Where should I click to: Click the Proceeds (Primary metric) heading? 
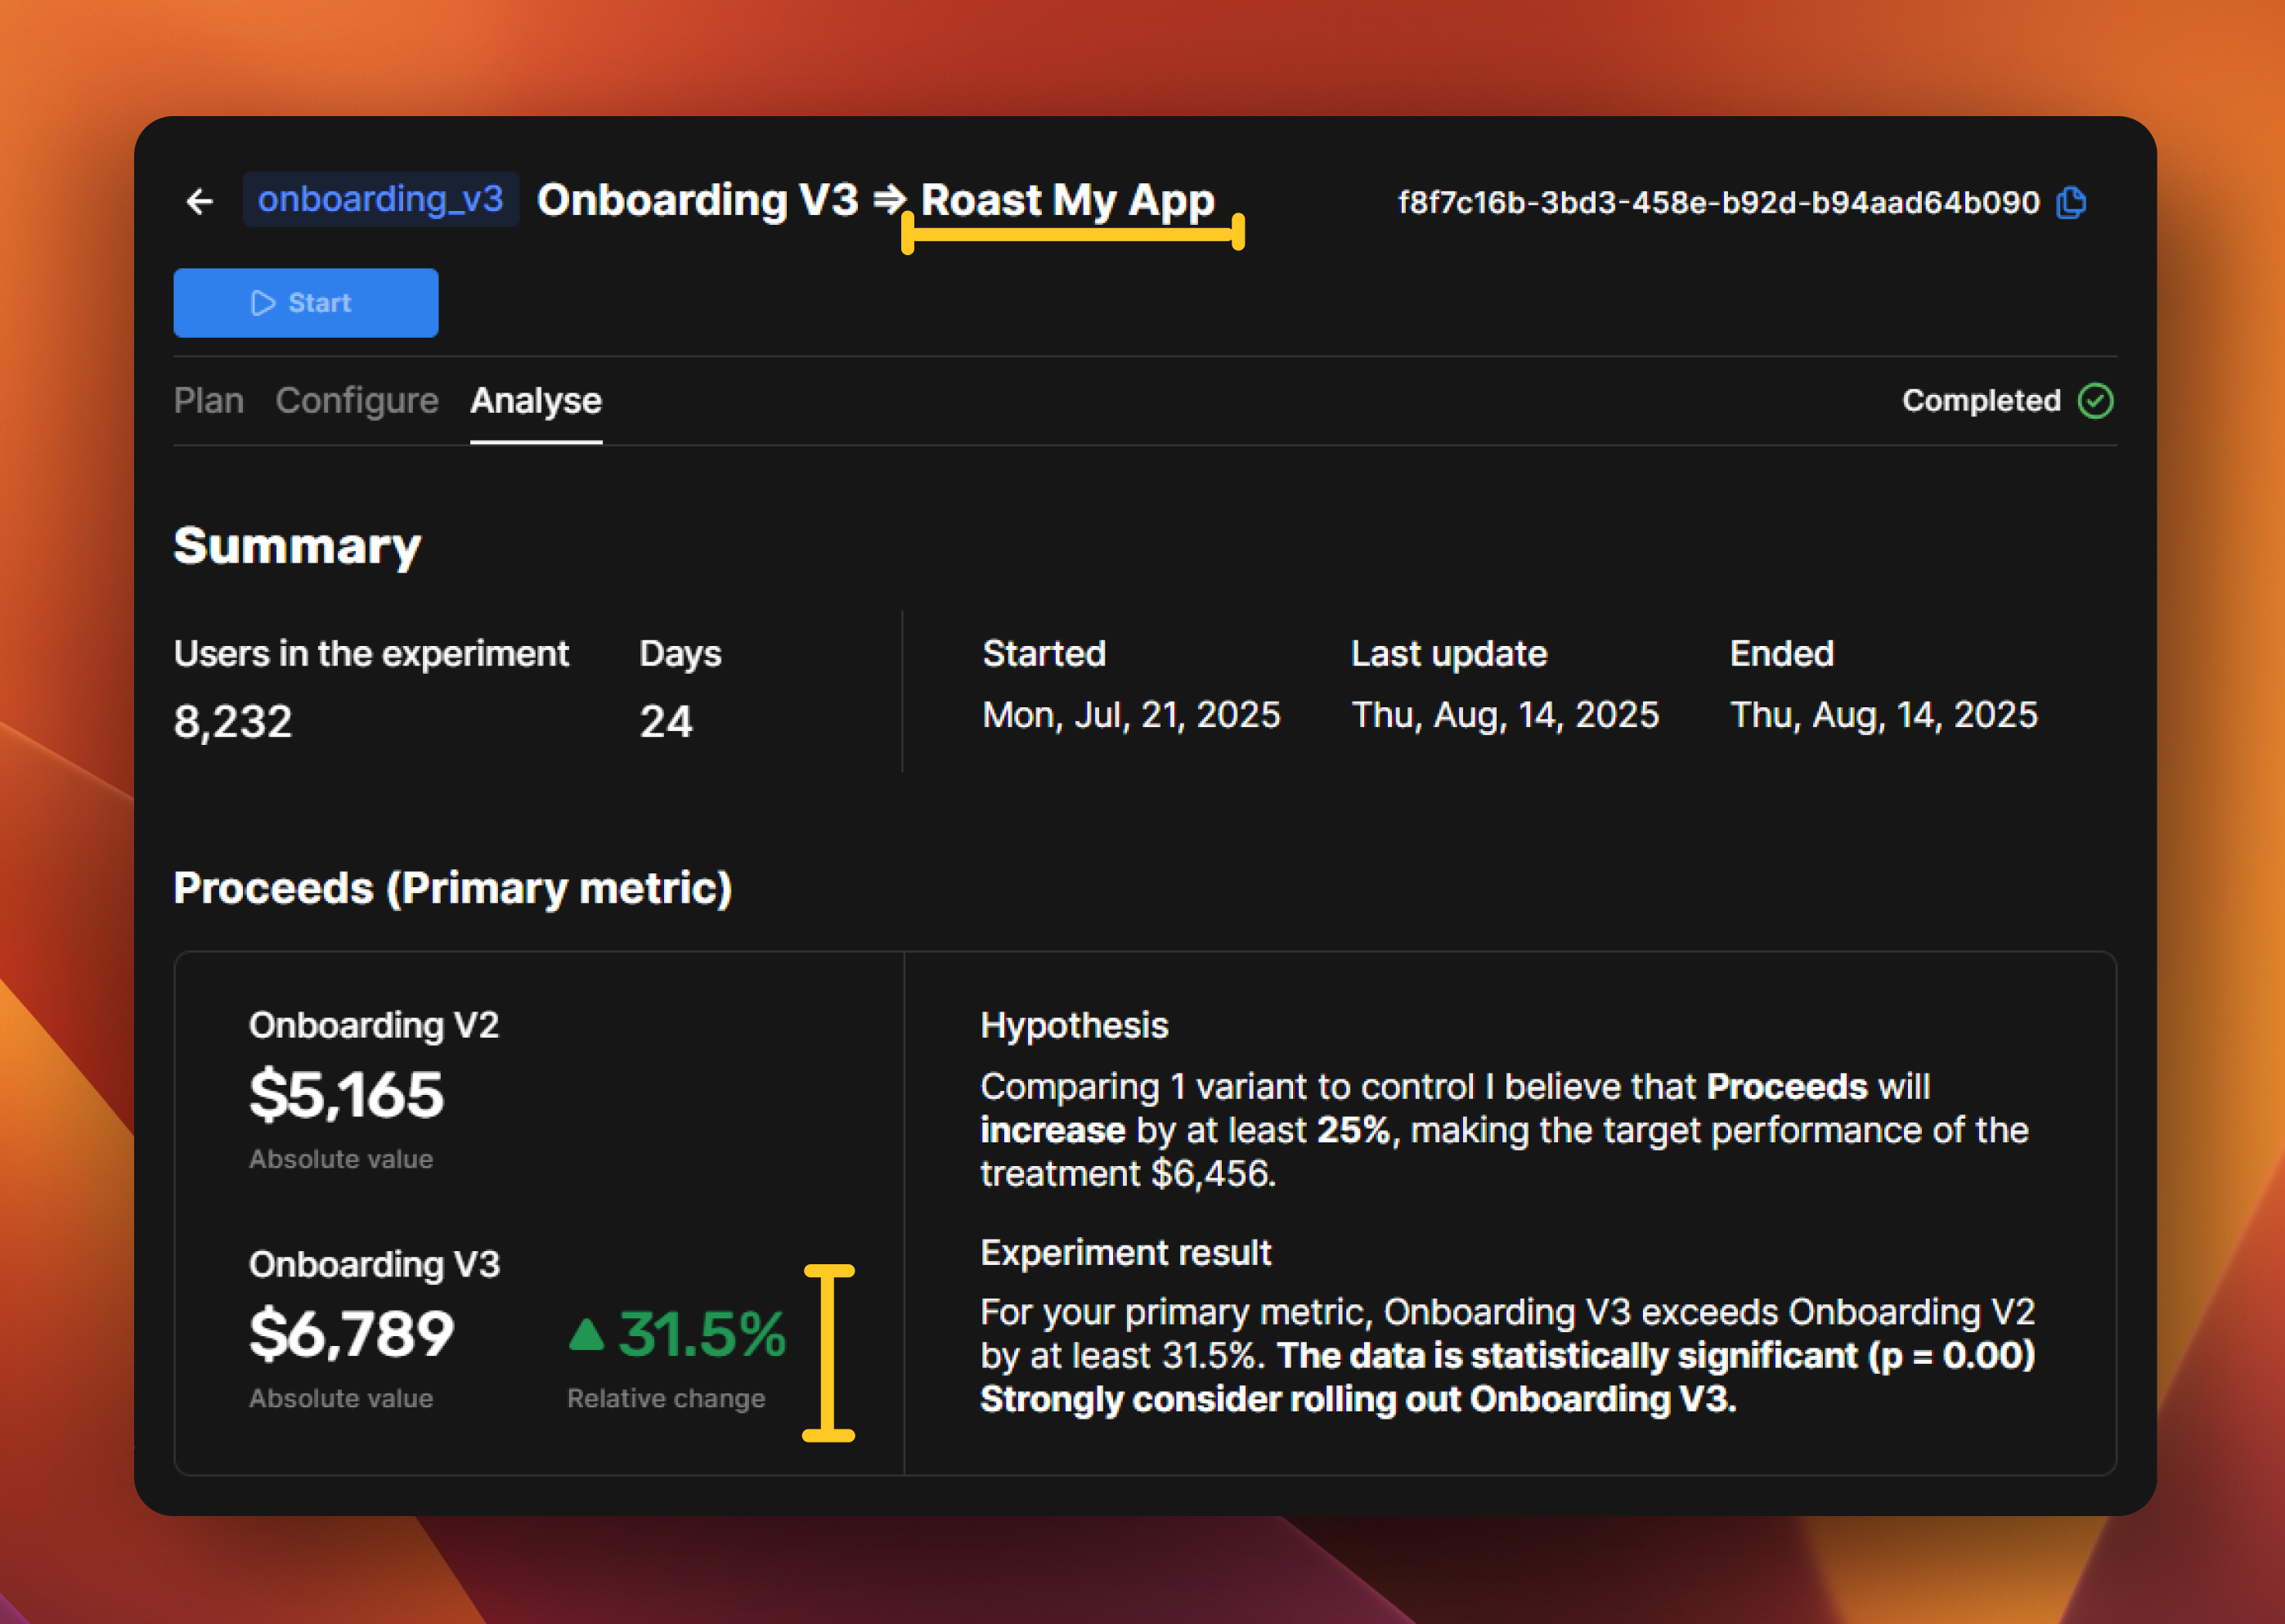click(x=453, y=888)
